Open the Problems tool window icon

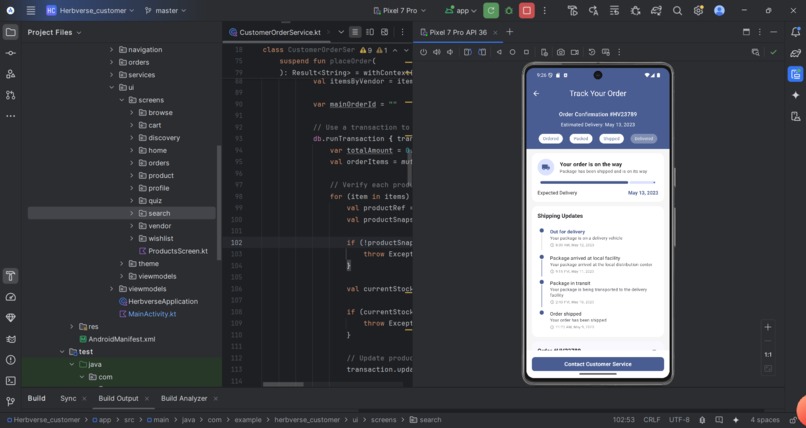[10, 360]
